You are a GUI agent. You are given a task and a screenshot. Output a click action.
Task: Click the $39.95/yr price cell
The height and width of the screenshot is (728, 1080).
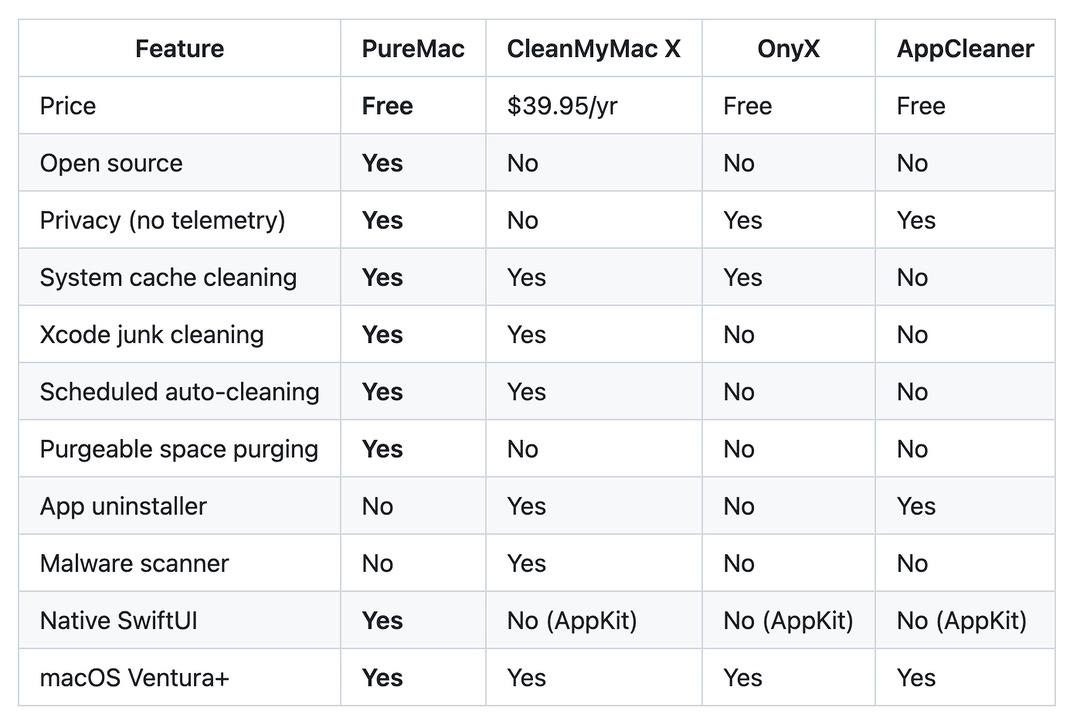pos(562,106)
